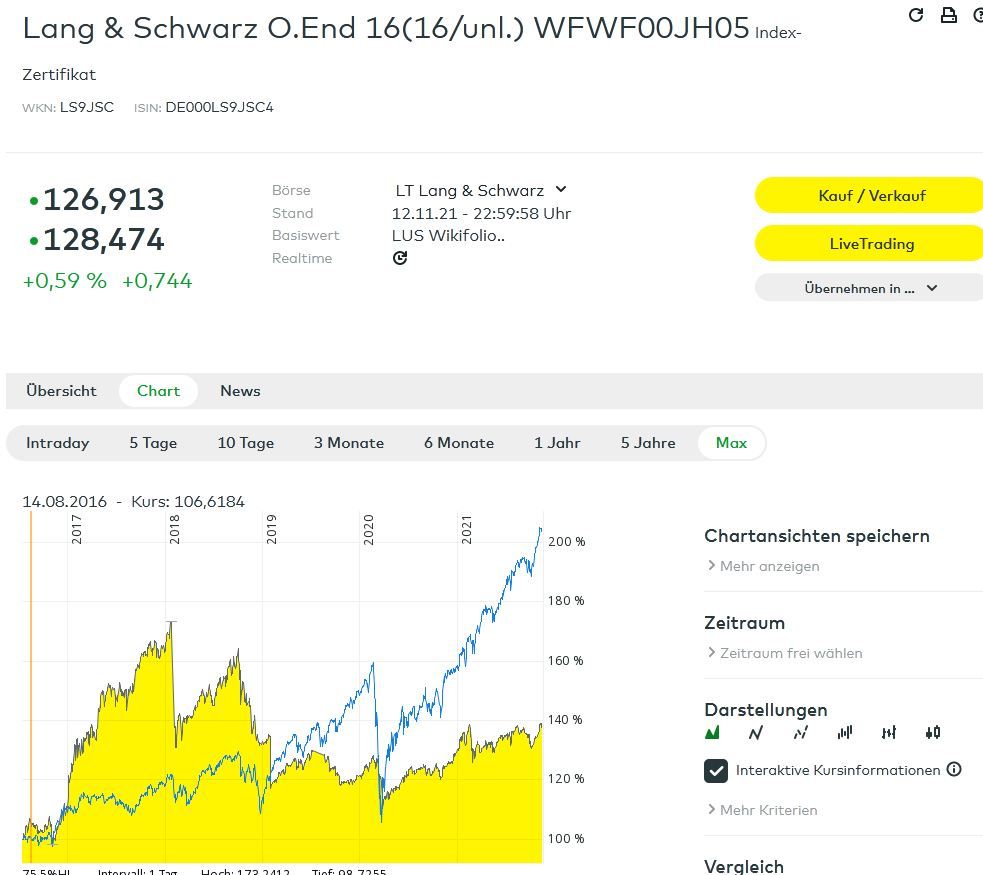Select the dashed line chart style
The height and width of the screenshot is (875, 983).
(x=800, y=733)
